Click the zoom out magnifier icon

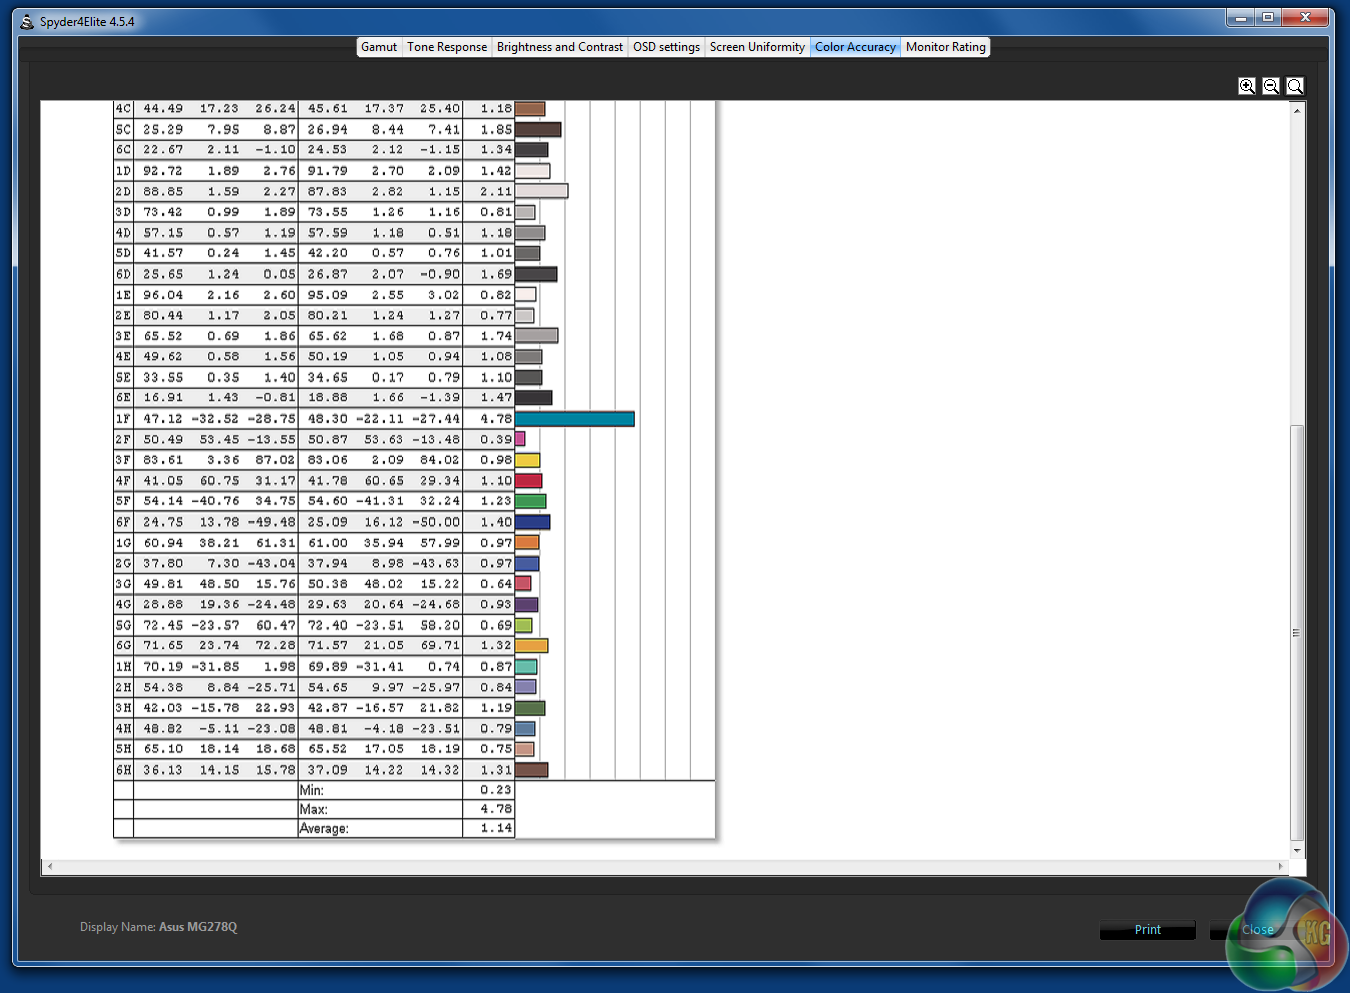click(x=1271, y=86)
